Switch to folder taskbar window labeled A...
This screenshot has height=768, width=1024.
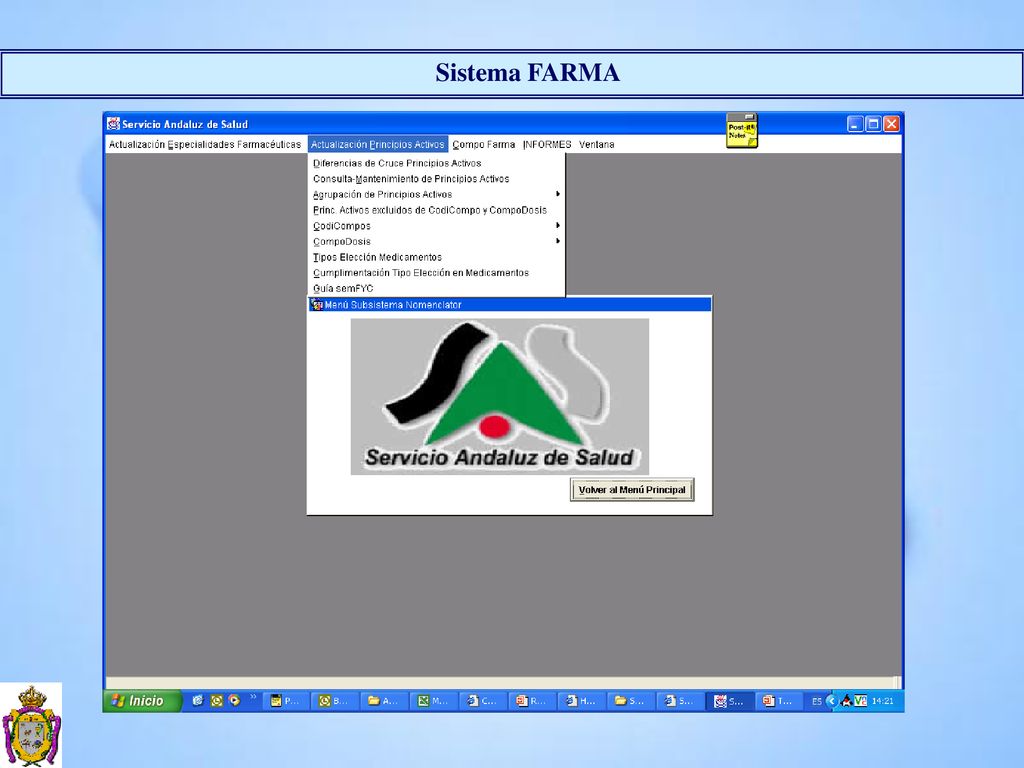tap(383, 701)
